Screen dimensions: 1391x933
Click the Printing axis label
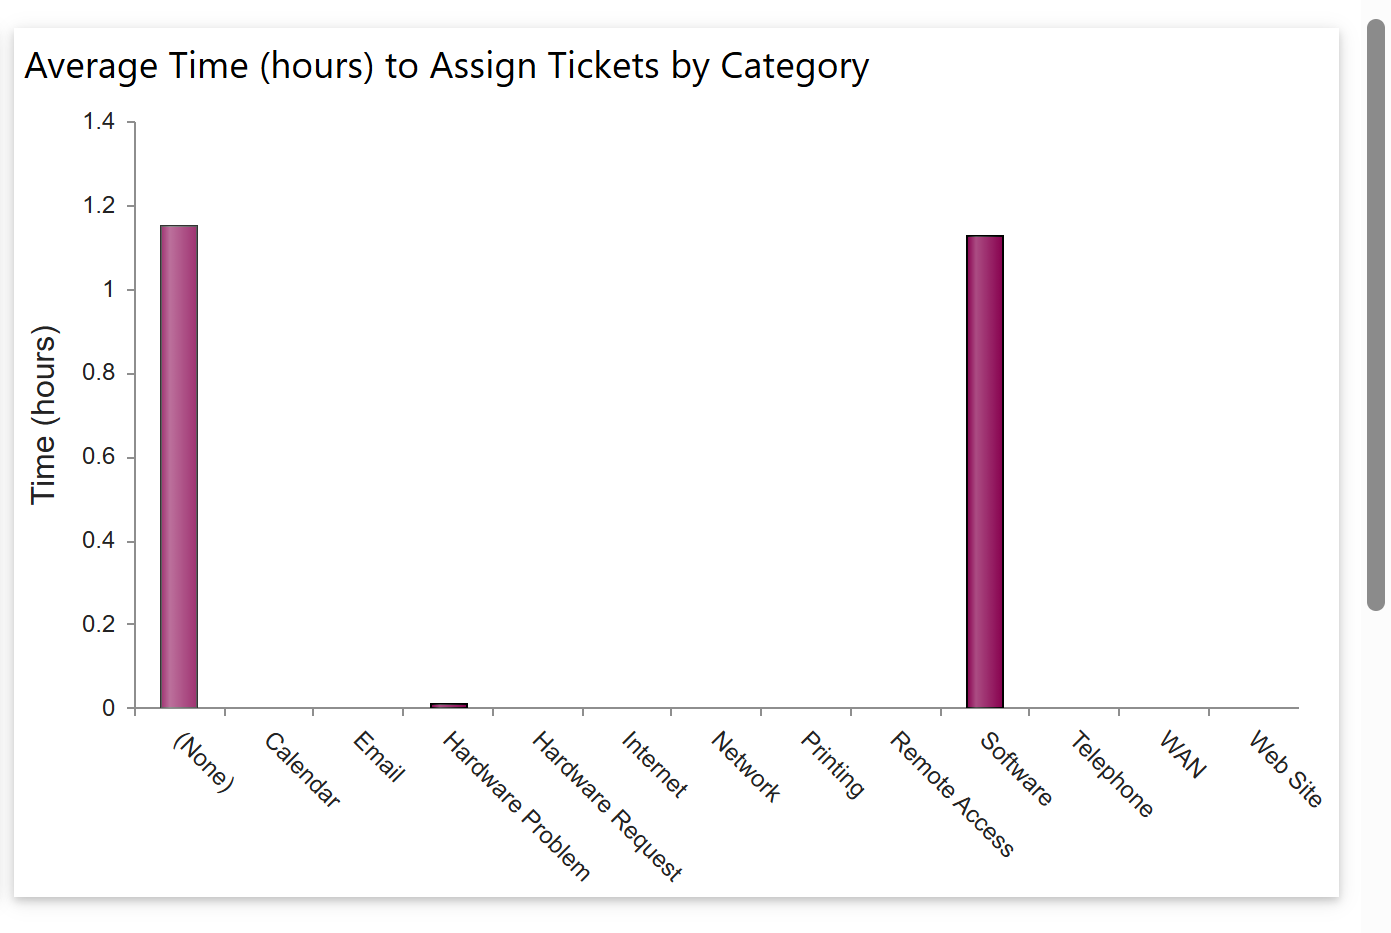(x=832, y=764)
